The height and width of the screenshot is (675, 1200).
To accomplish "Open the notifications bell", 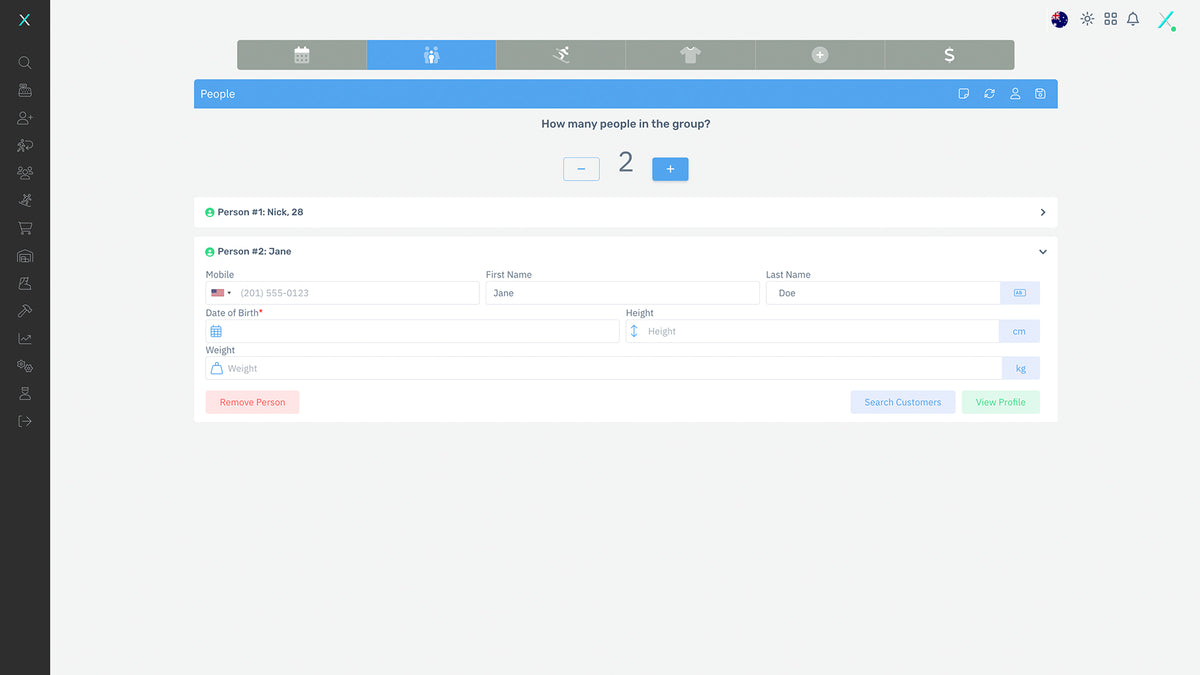I will pyautogui.click(x=1133, y=19).
